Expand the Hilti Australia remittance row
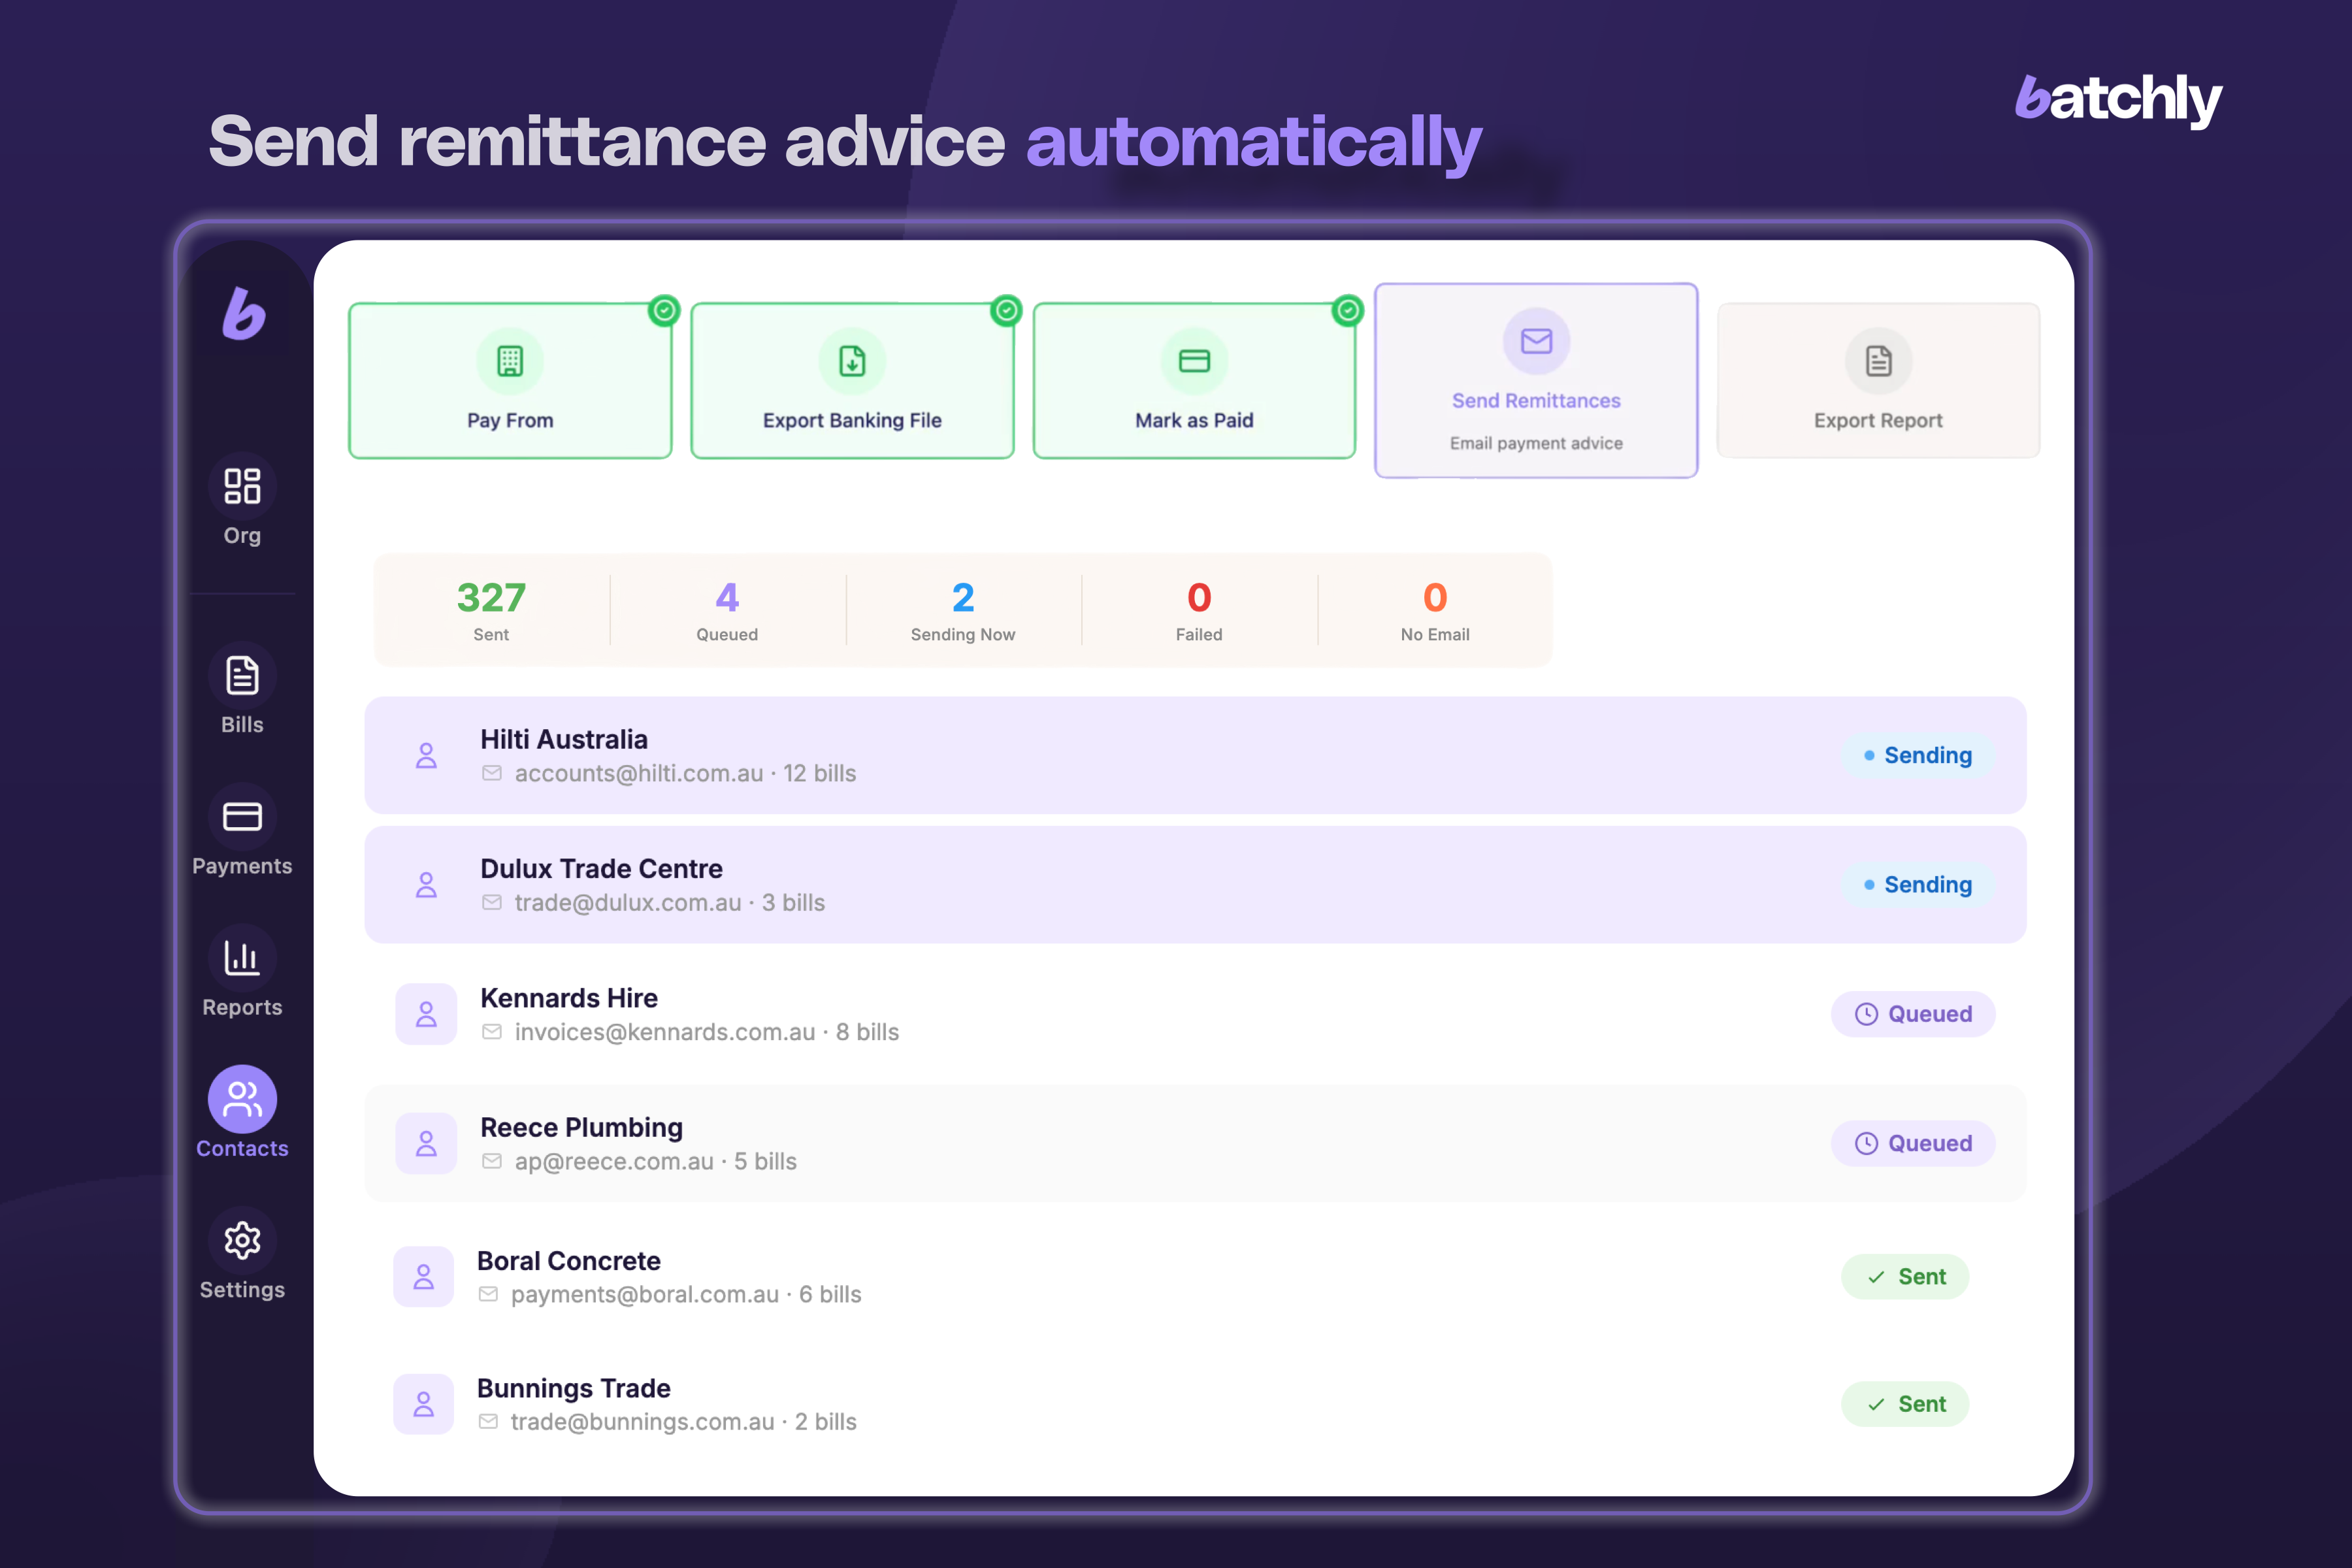 pyautogui.click(x=1196, y=755)
